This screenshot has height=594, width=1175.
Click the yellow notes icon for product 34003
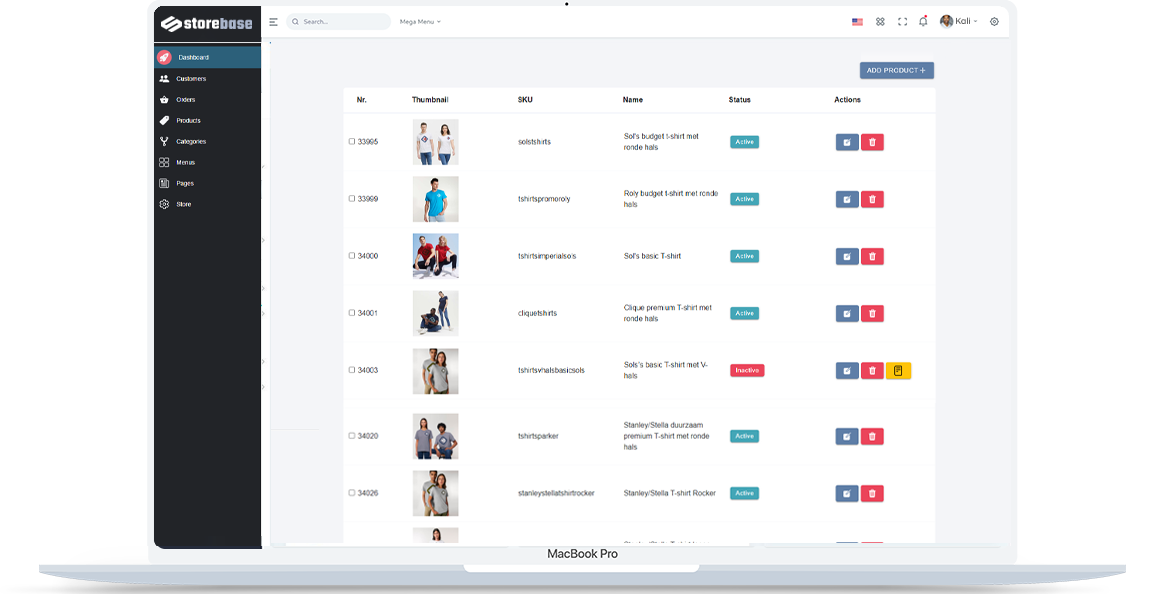[898, 370]
